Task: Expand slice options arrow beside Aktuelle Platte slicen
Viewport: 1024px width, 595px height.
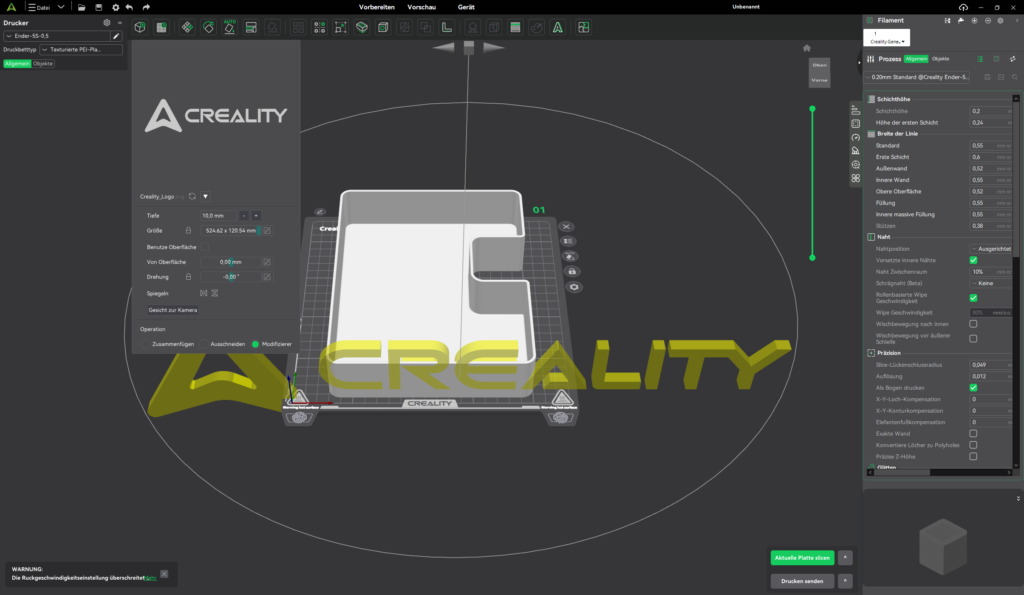Action: (x=845, y=558)
